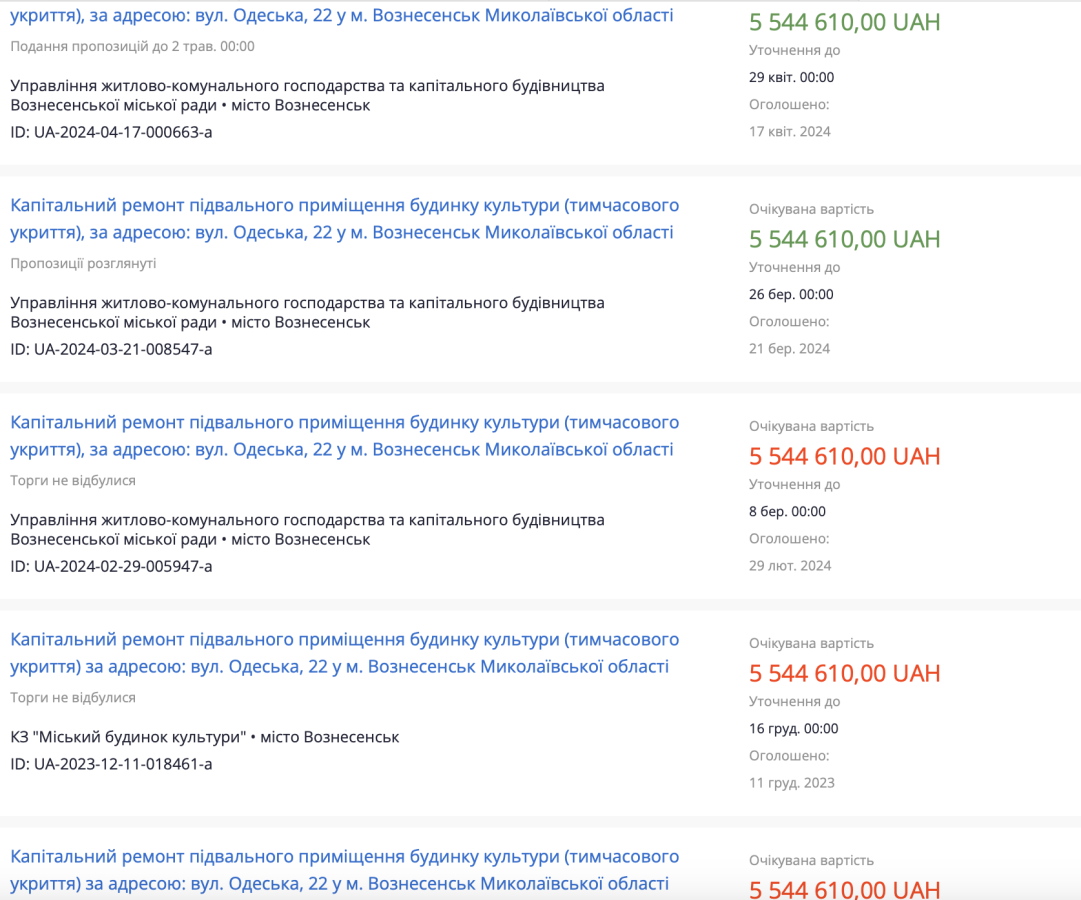
Task: Click tender ID UA-2024-02-29-005947-a
Action: [111, 566]
